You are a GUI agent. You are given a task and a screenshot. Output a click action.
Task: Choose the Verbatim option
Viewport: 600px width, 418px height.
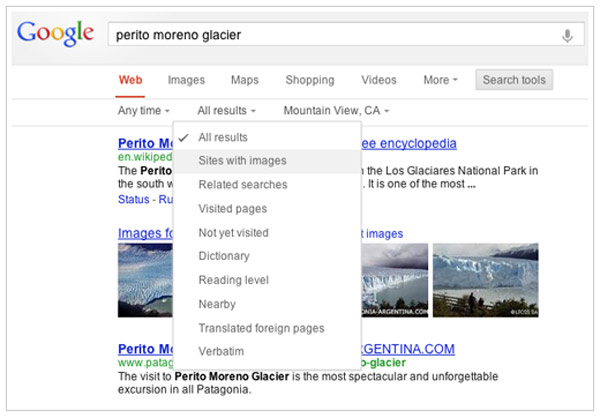[x=267, y=351]
